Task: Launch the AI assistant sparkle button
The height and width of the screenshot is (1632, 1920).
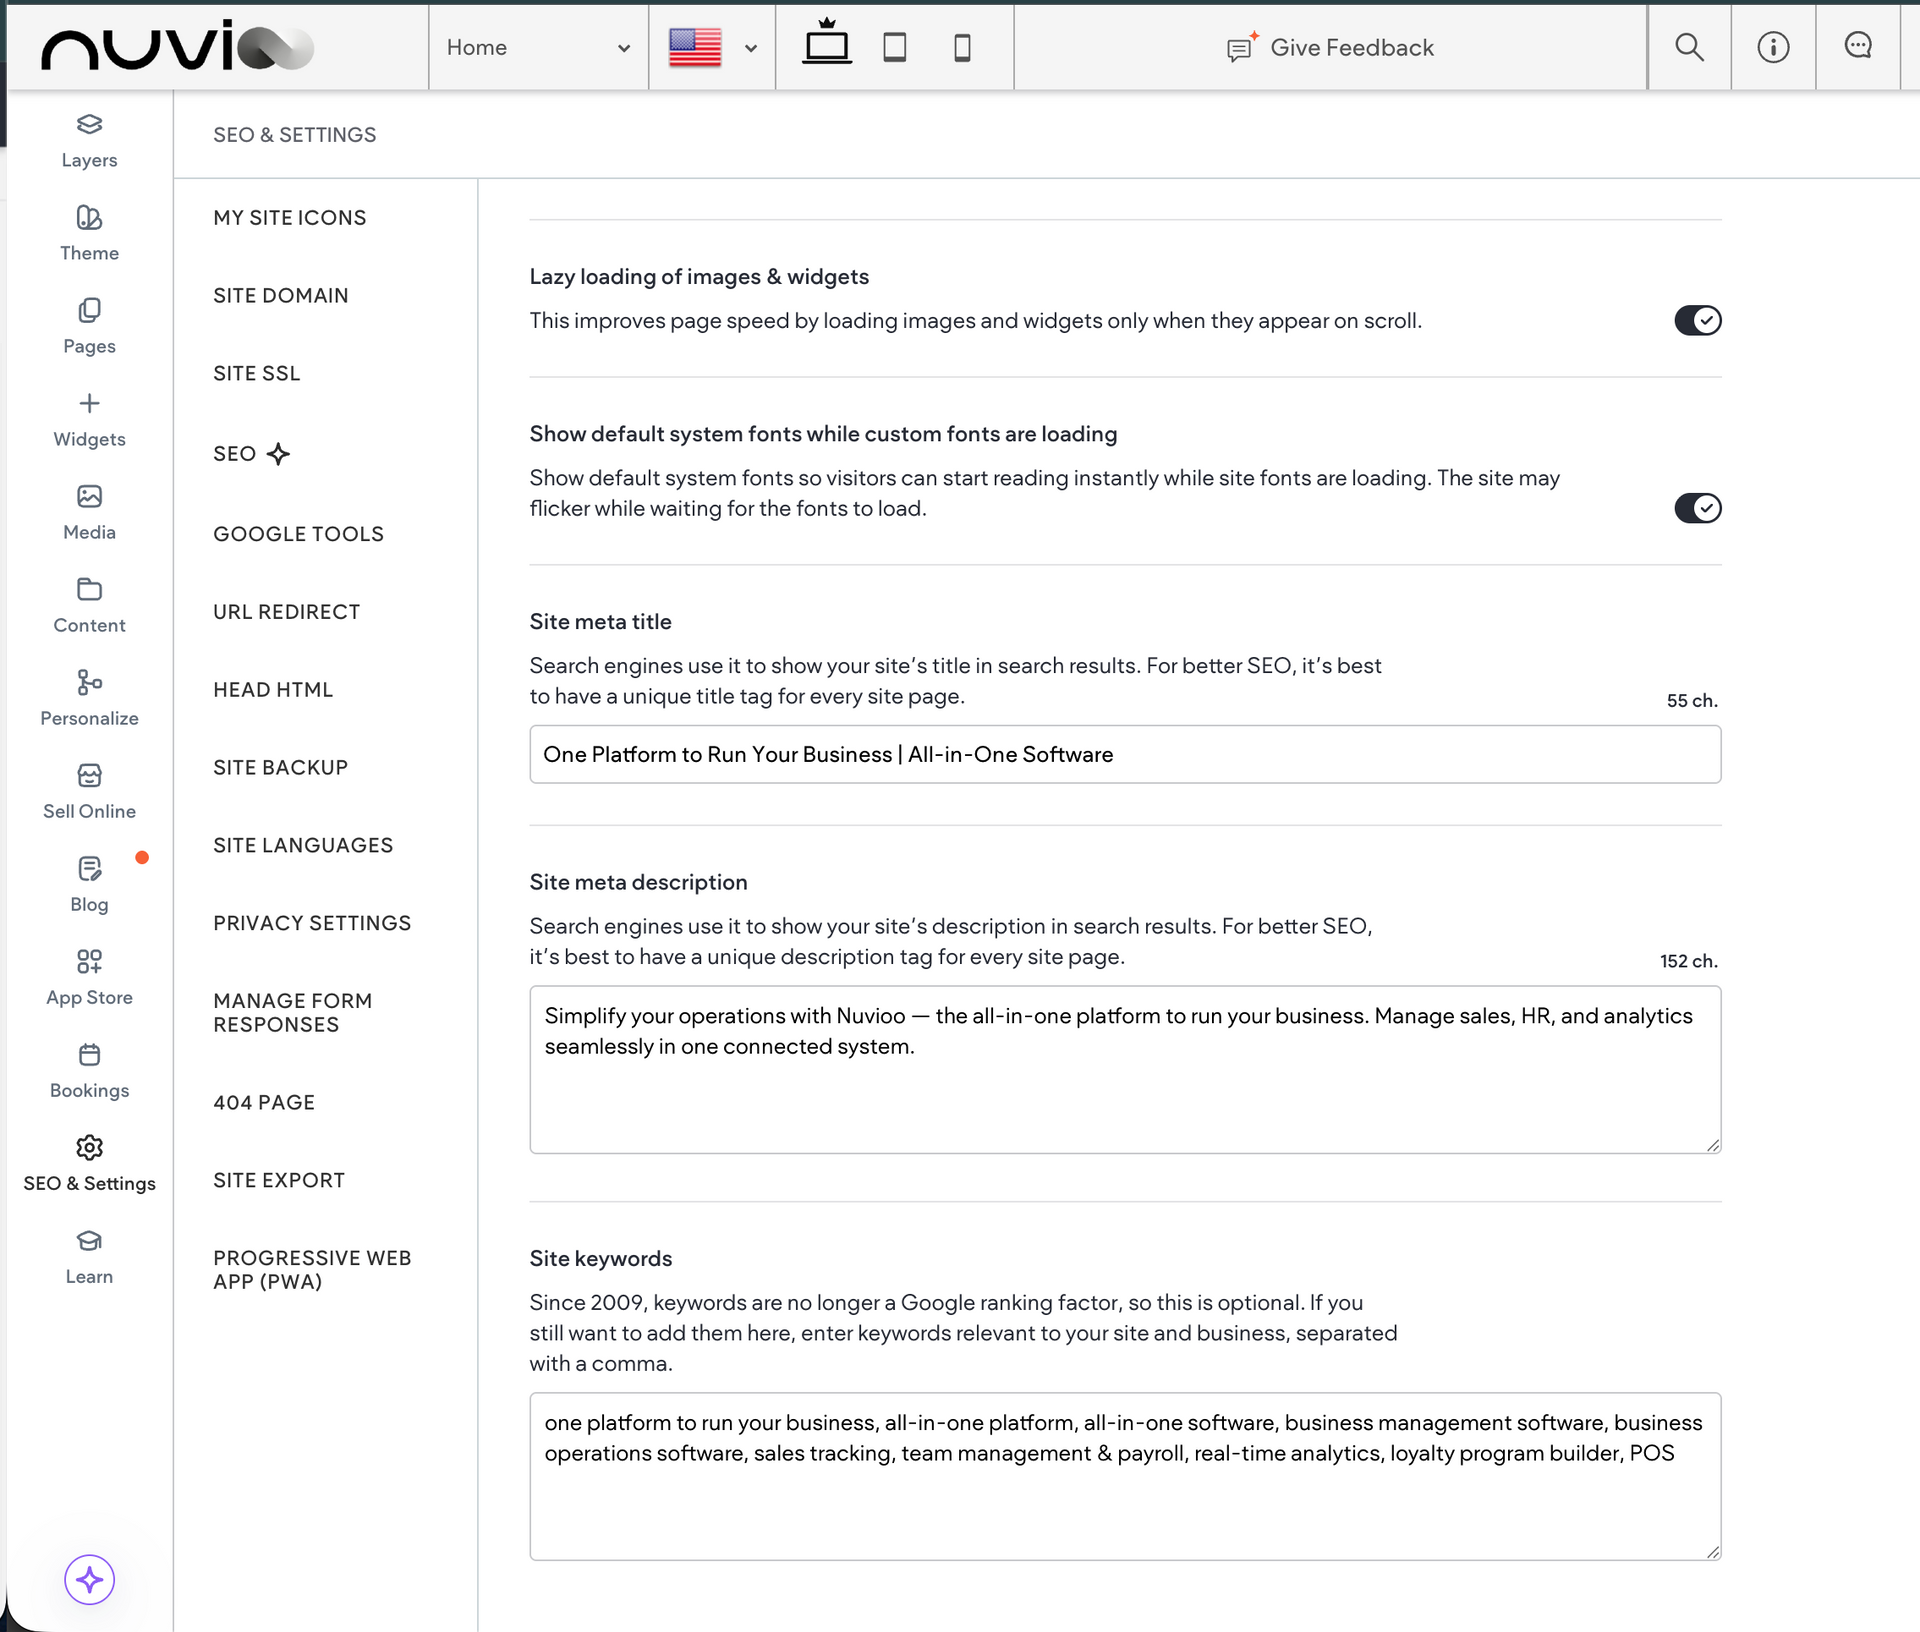Action: [x=89, y=1580]
